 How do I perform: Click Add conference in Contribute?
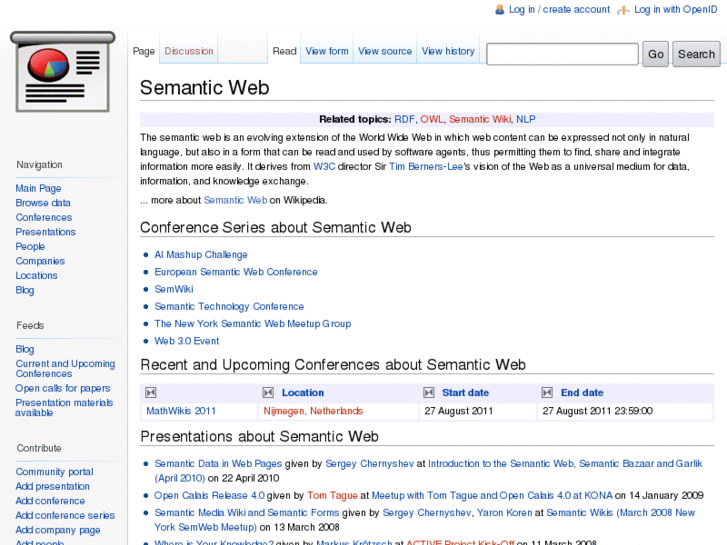50,501
